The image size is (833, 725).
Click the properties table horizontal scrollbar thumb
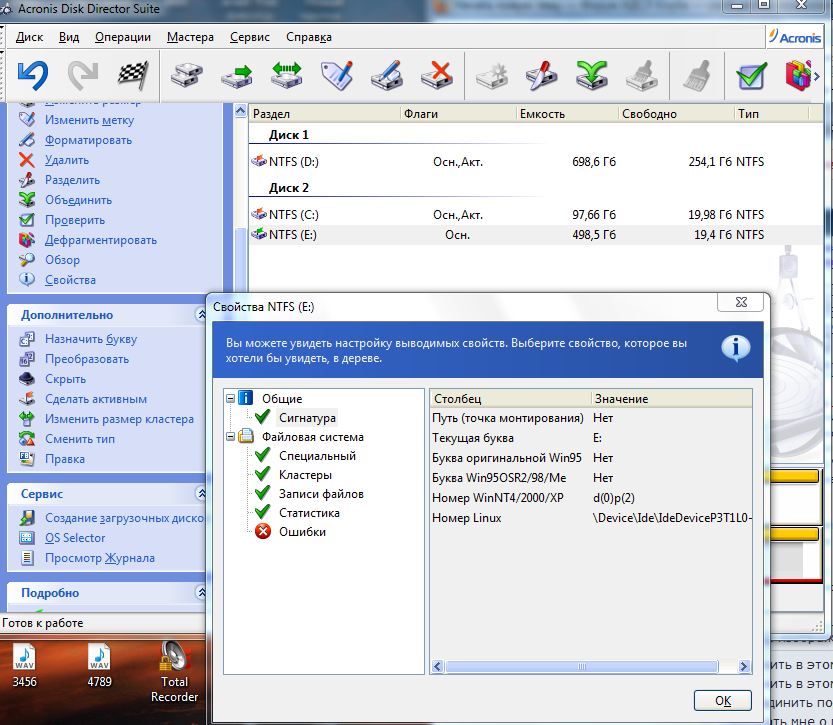(x=582, y=666)
